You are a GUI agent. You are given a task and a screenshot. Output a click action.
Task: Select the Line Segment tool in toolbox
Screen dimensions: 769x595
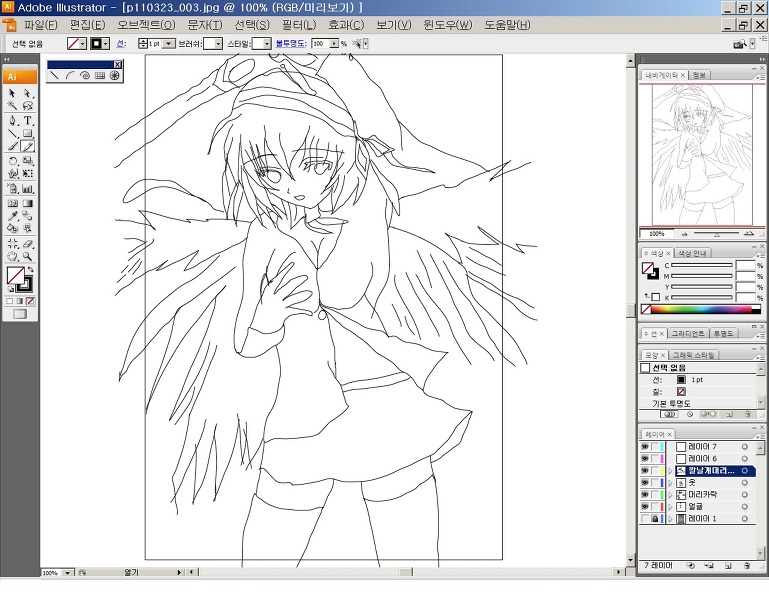click(x=12, y=133)
